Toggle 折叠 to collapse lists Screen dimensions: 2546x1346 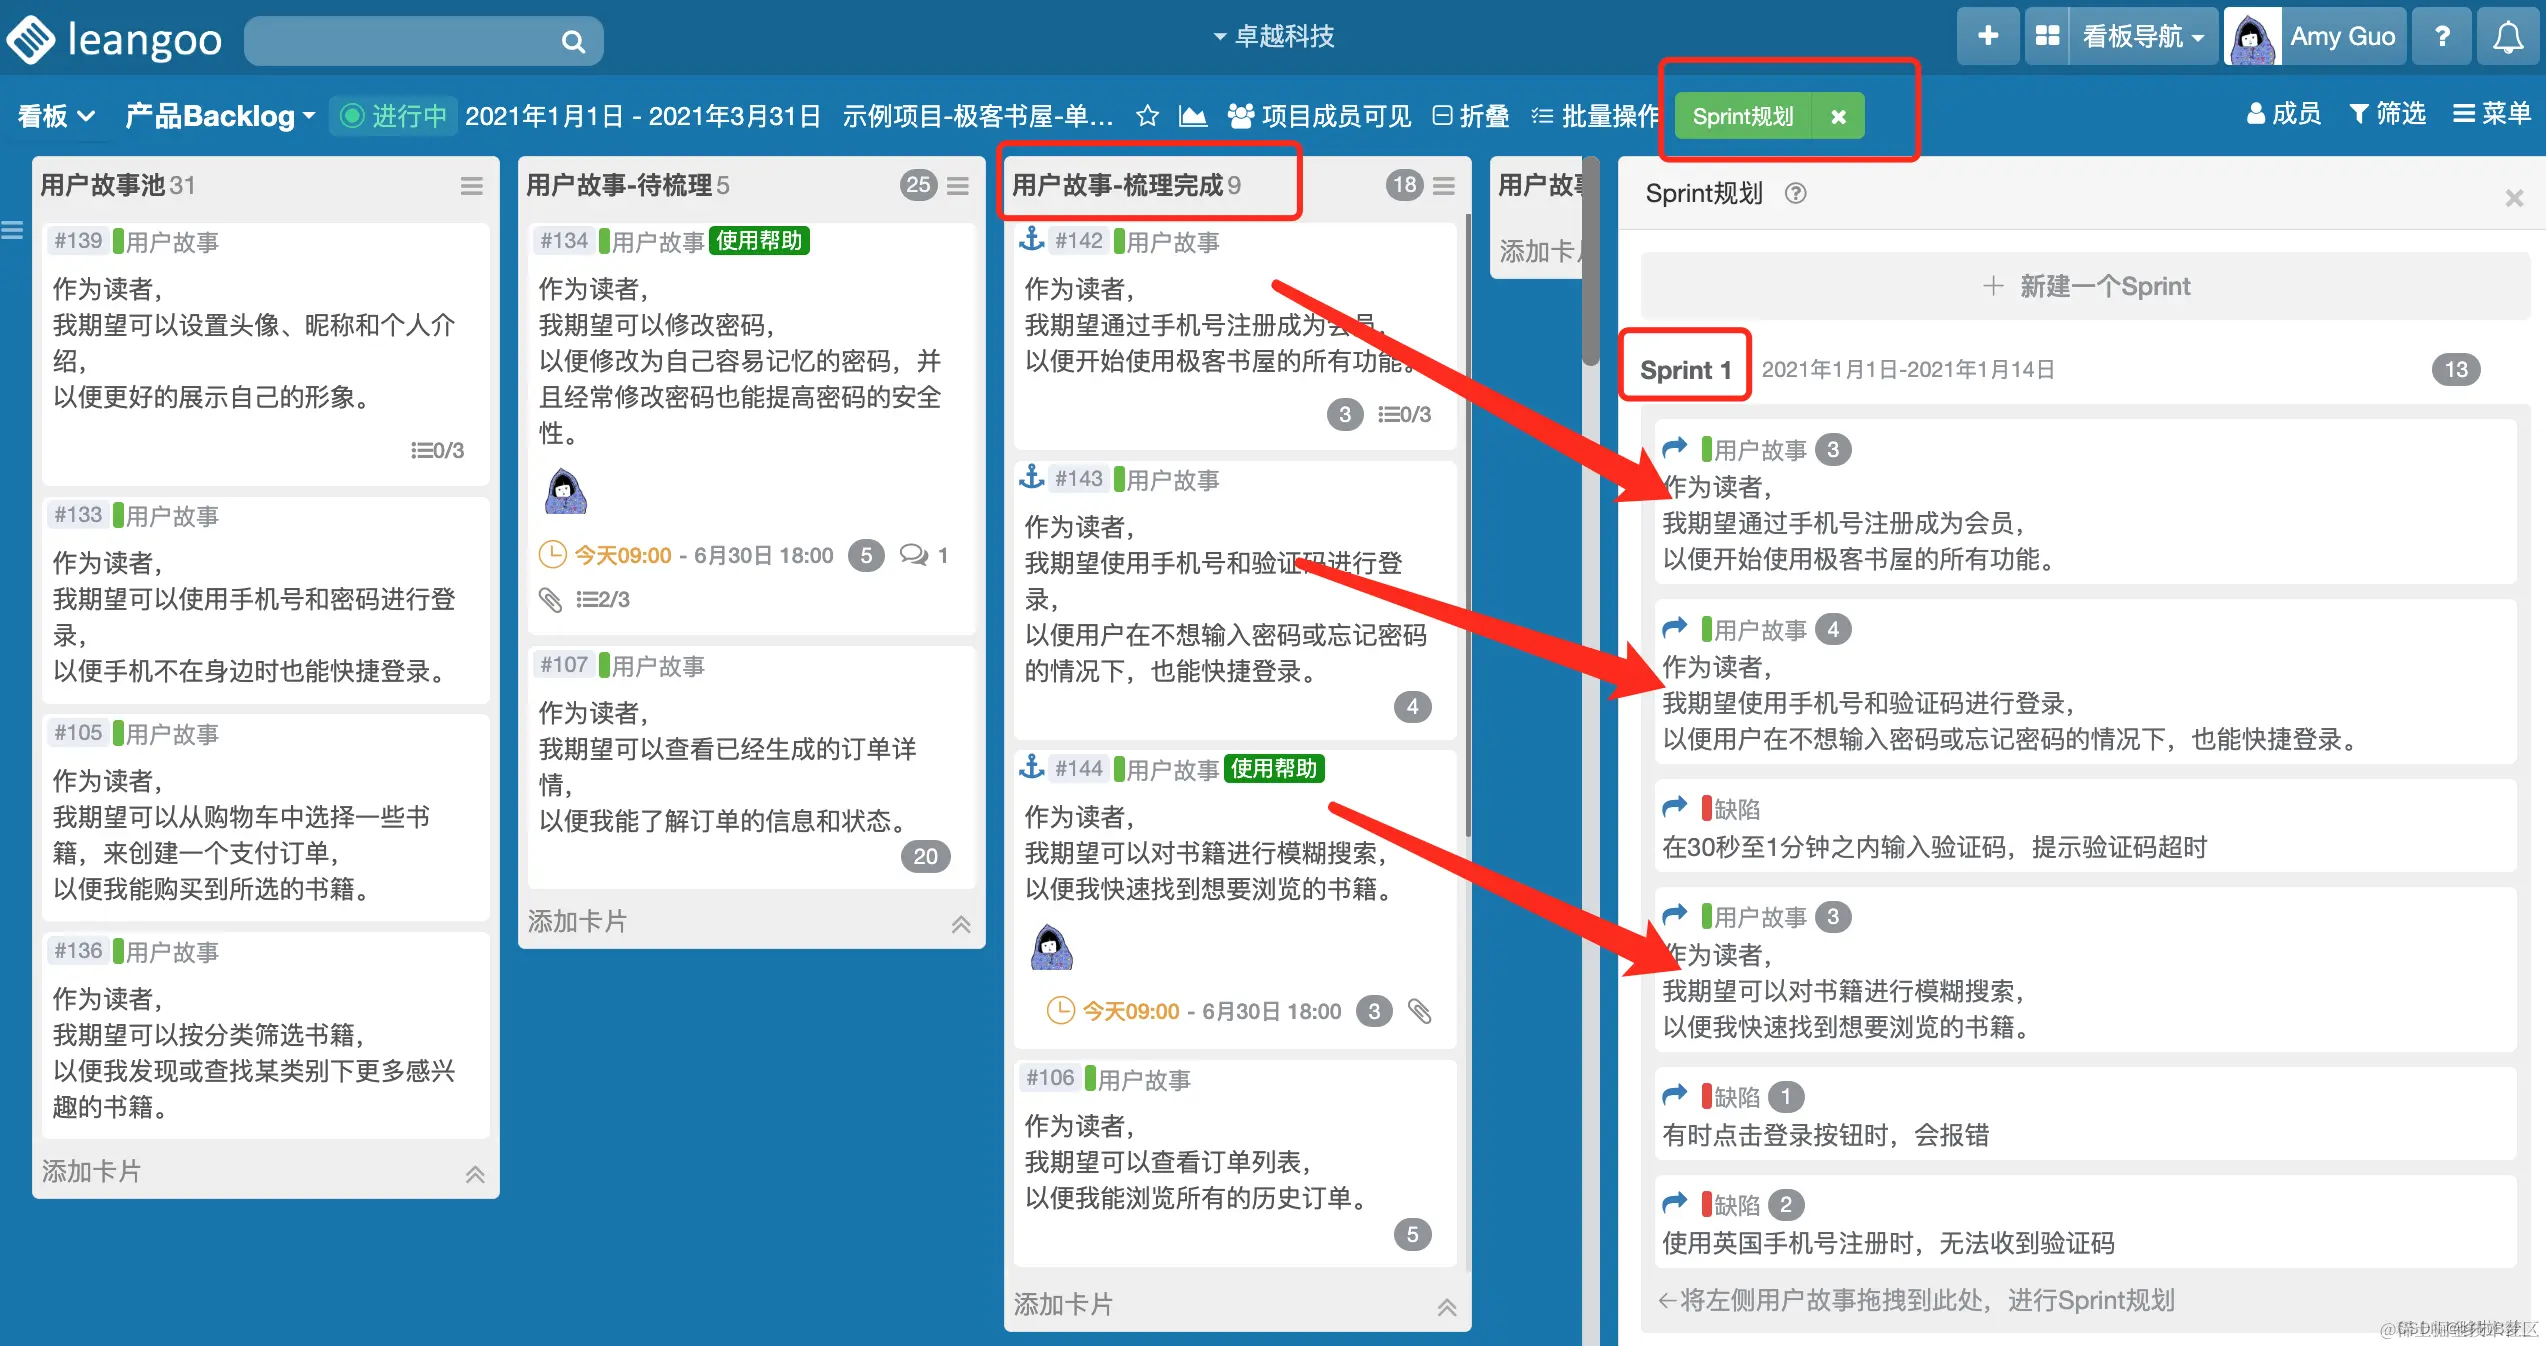[1471, 116]
